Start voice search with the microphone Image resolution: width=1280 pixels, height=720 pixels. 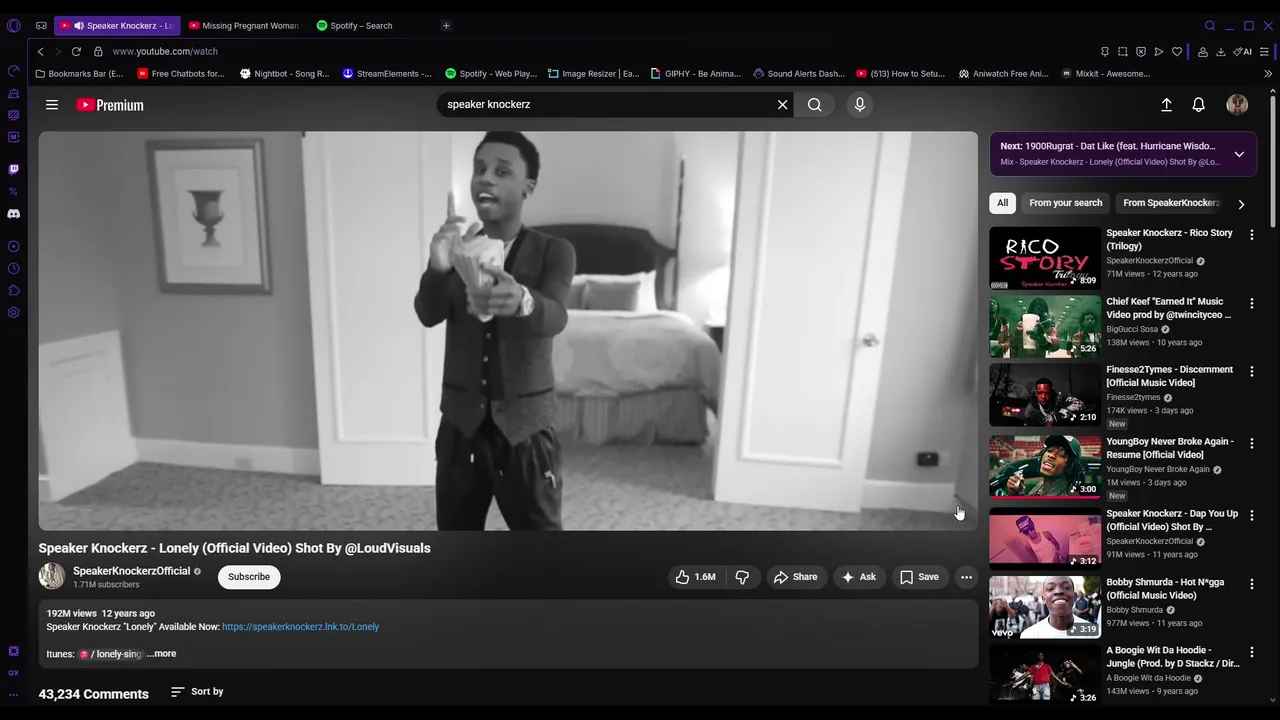pos(859,104)
